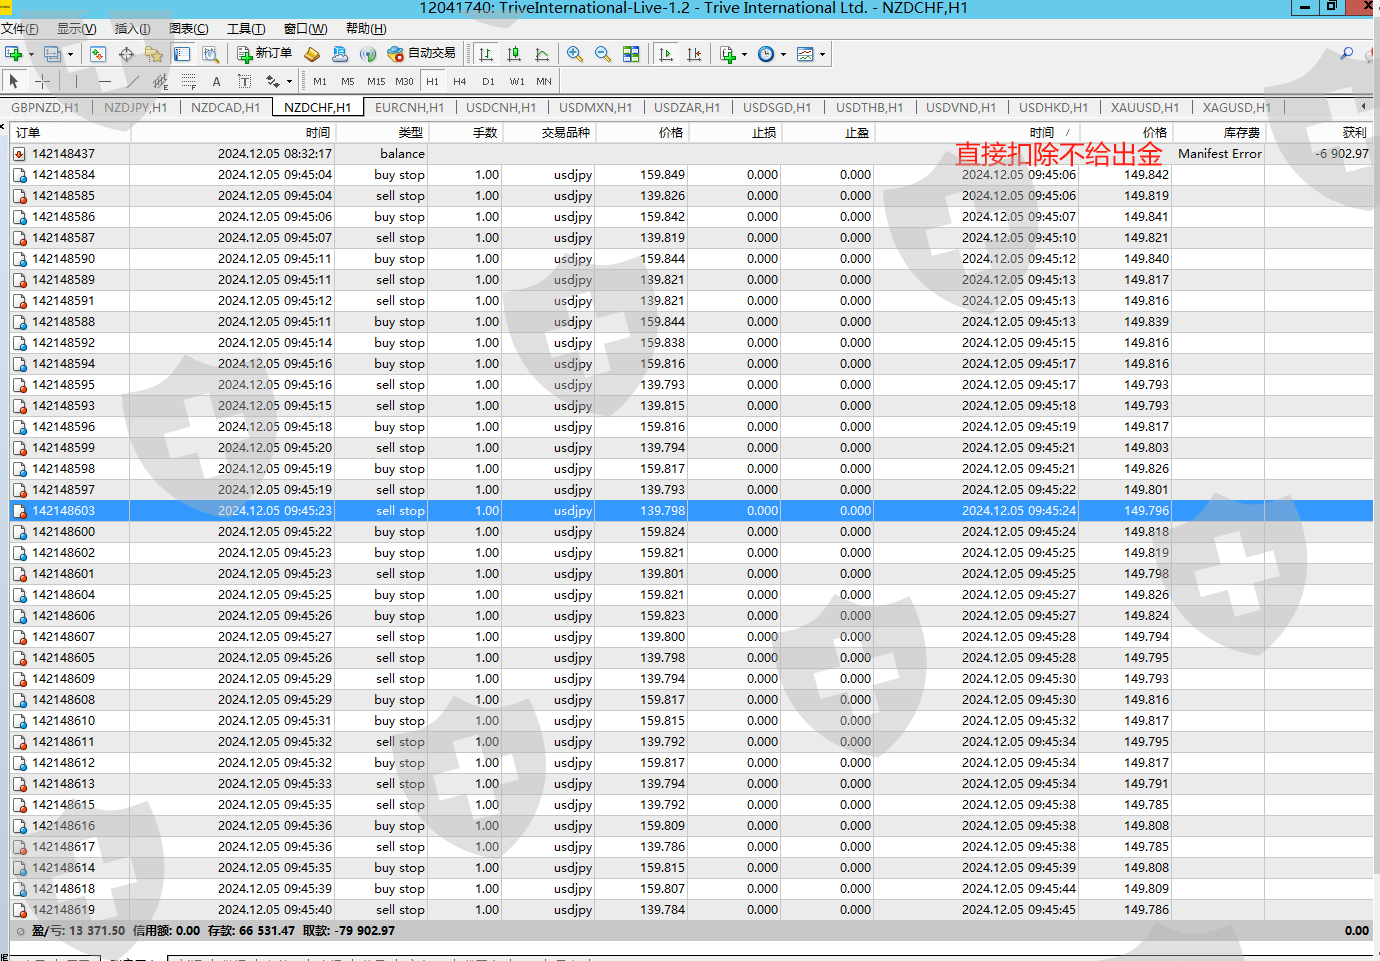Screen dimensions: 1380x961
Task: Toggle the AutoTrading (自动交易) button
Action: tap(421, 54)
